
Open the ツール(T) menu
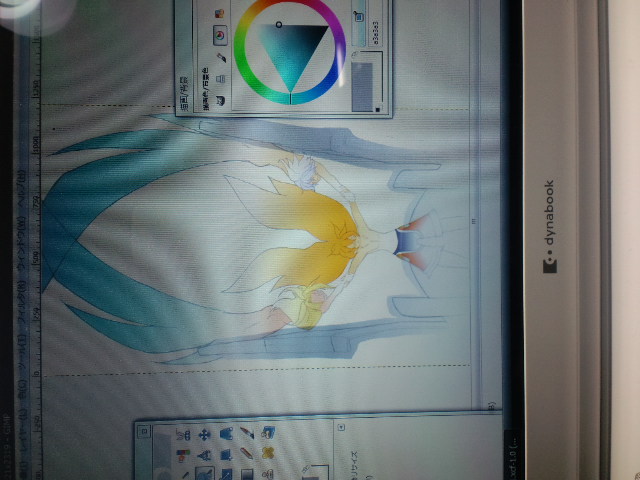click(22, 351)
